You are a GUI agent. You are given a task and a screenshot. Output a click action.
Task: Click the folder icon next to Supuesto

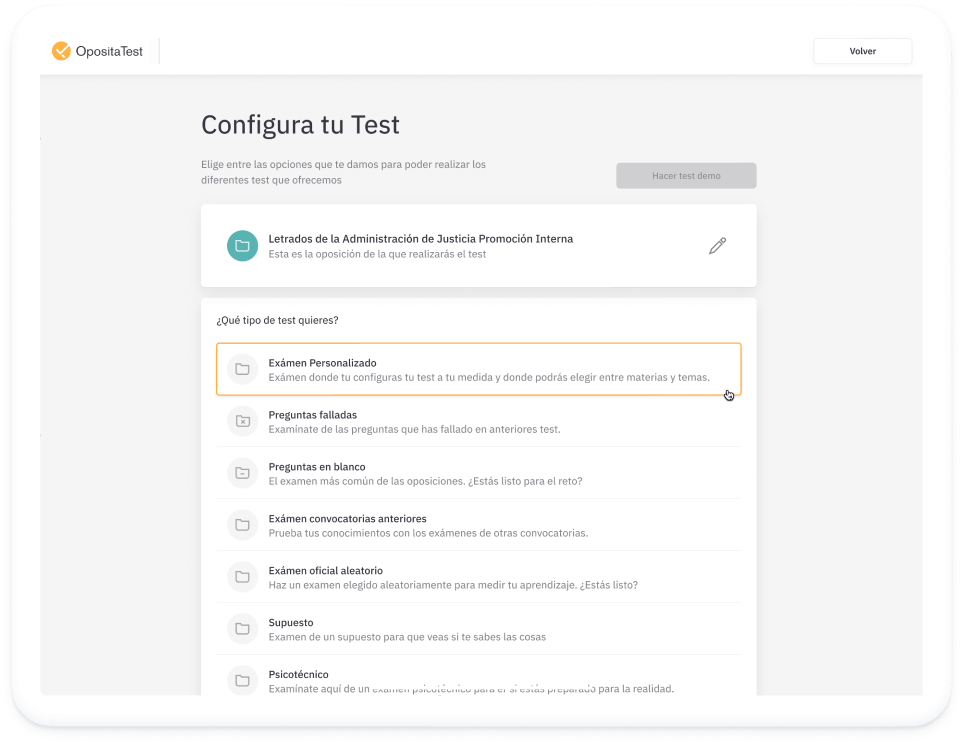(x=242, y=629)
